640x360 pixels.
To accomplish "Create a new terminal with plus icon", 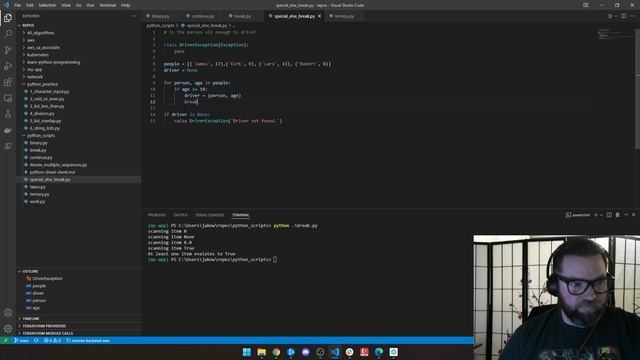I will pos(596,215).
